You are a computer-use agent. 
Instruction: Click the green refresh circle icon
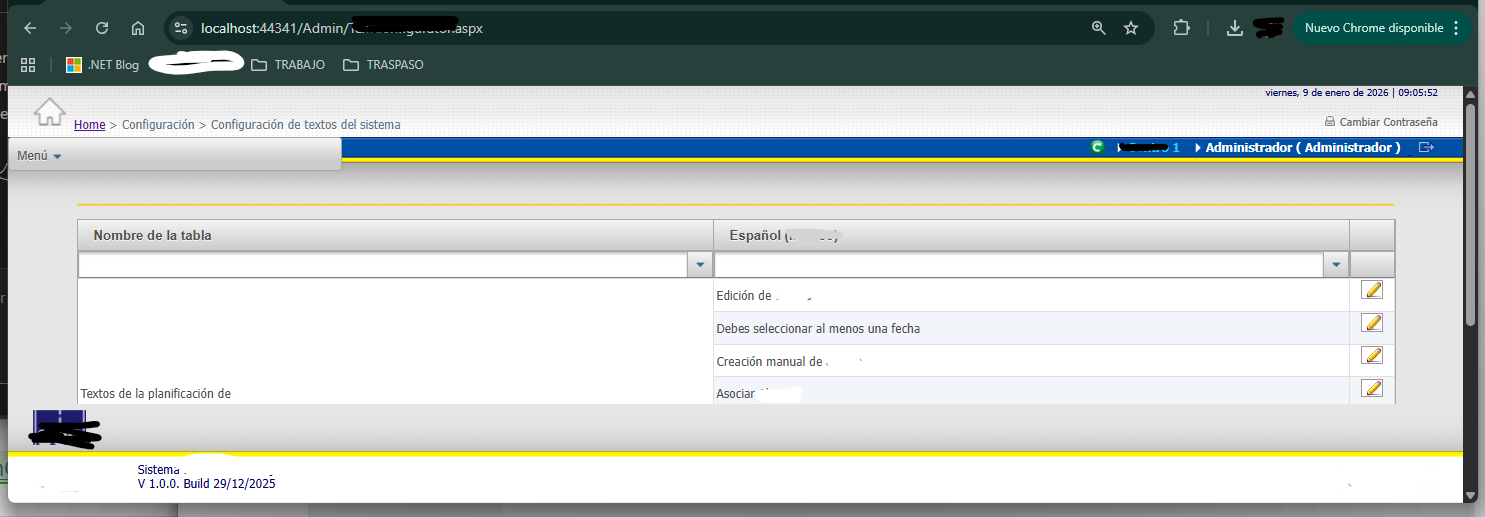click(x=1097, y=147)
